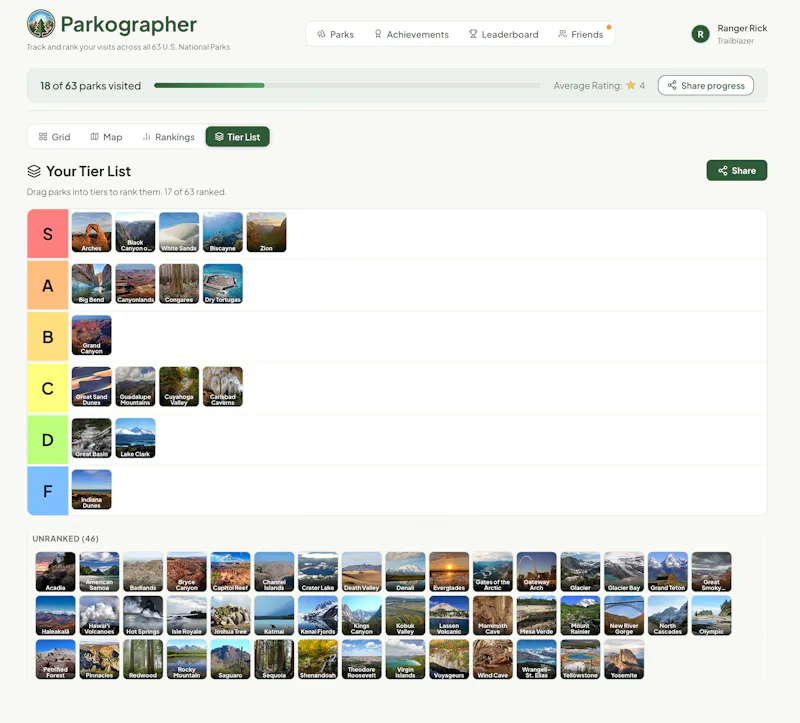Image resolution: width=800 pixels, height=723 pixels.
Task: Pick the unranked Redwood tile
Action: pos(143,660)
